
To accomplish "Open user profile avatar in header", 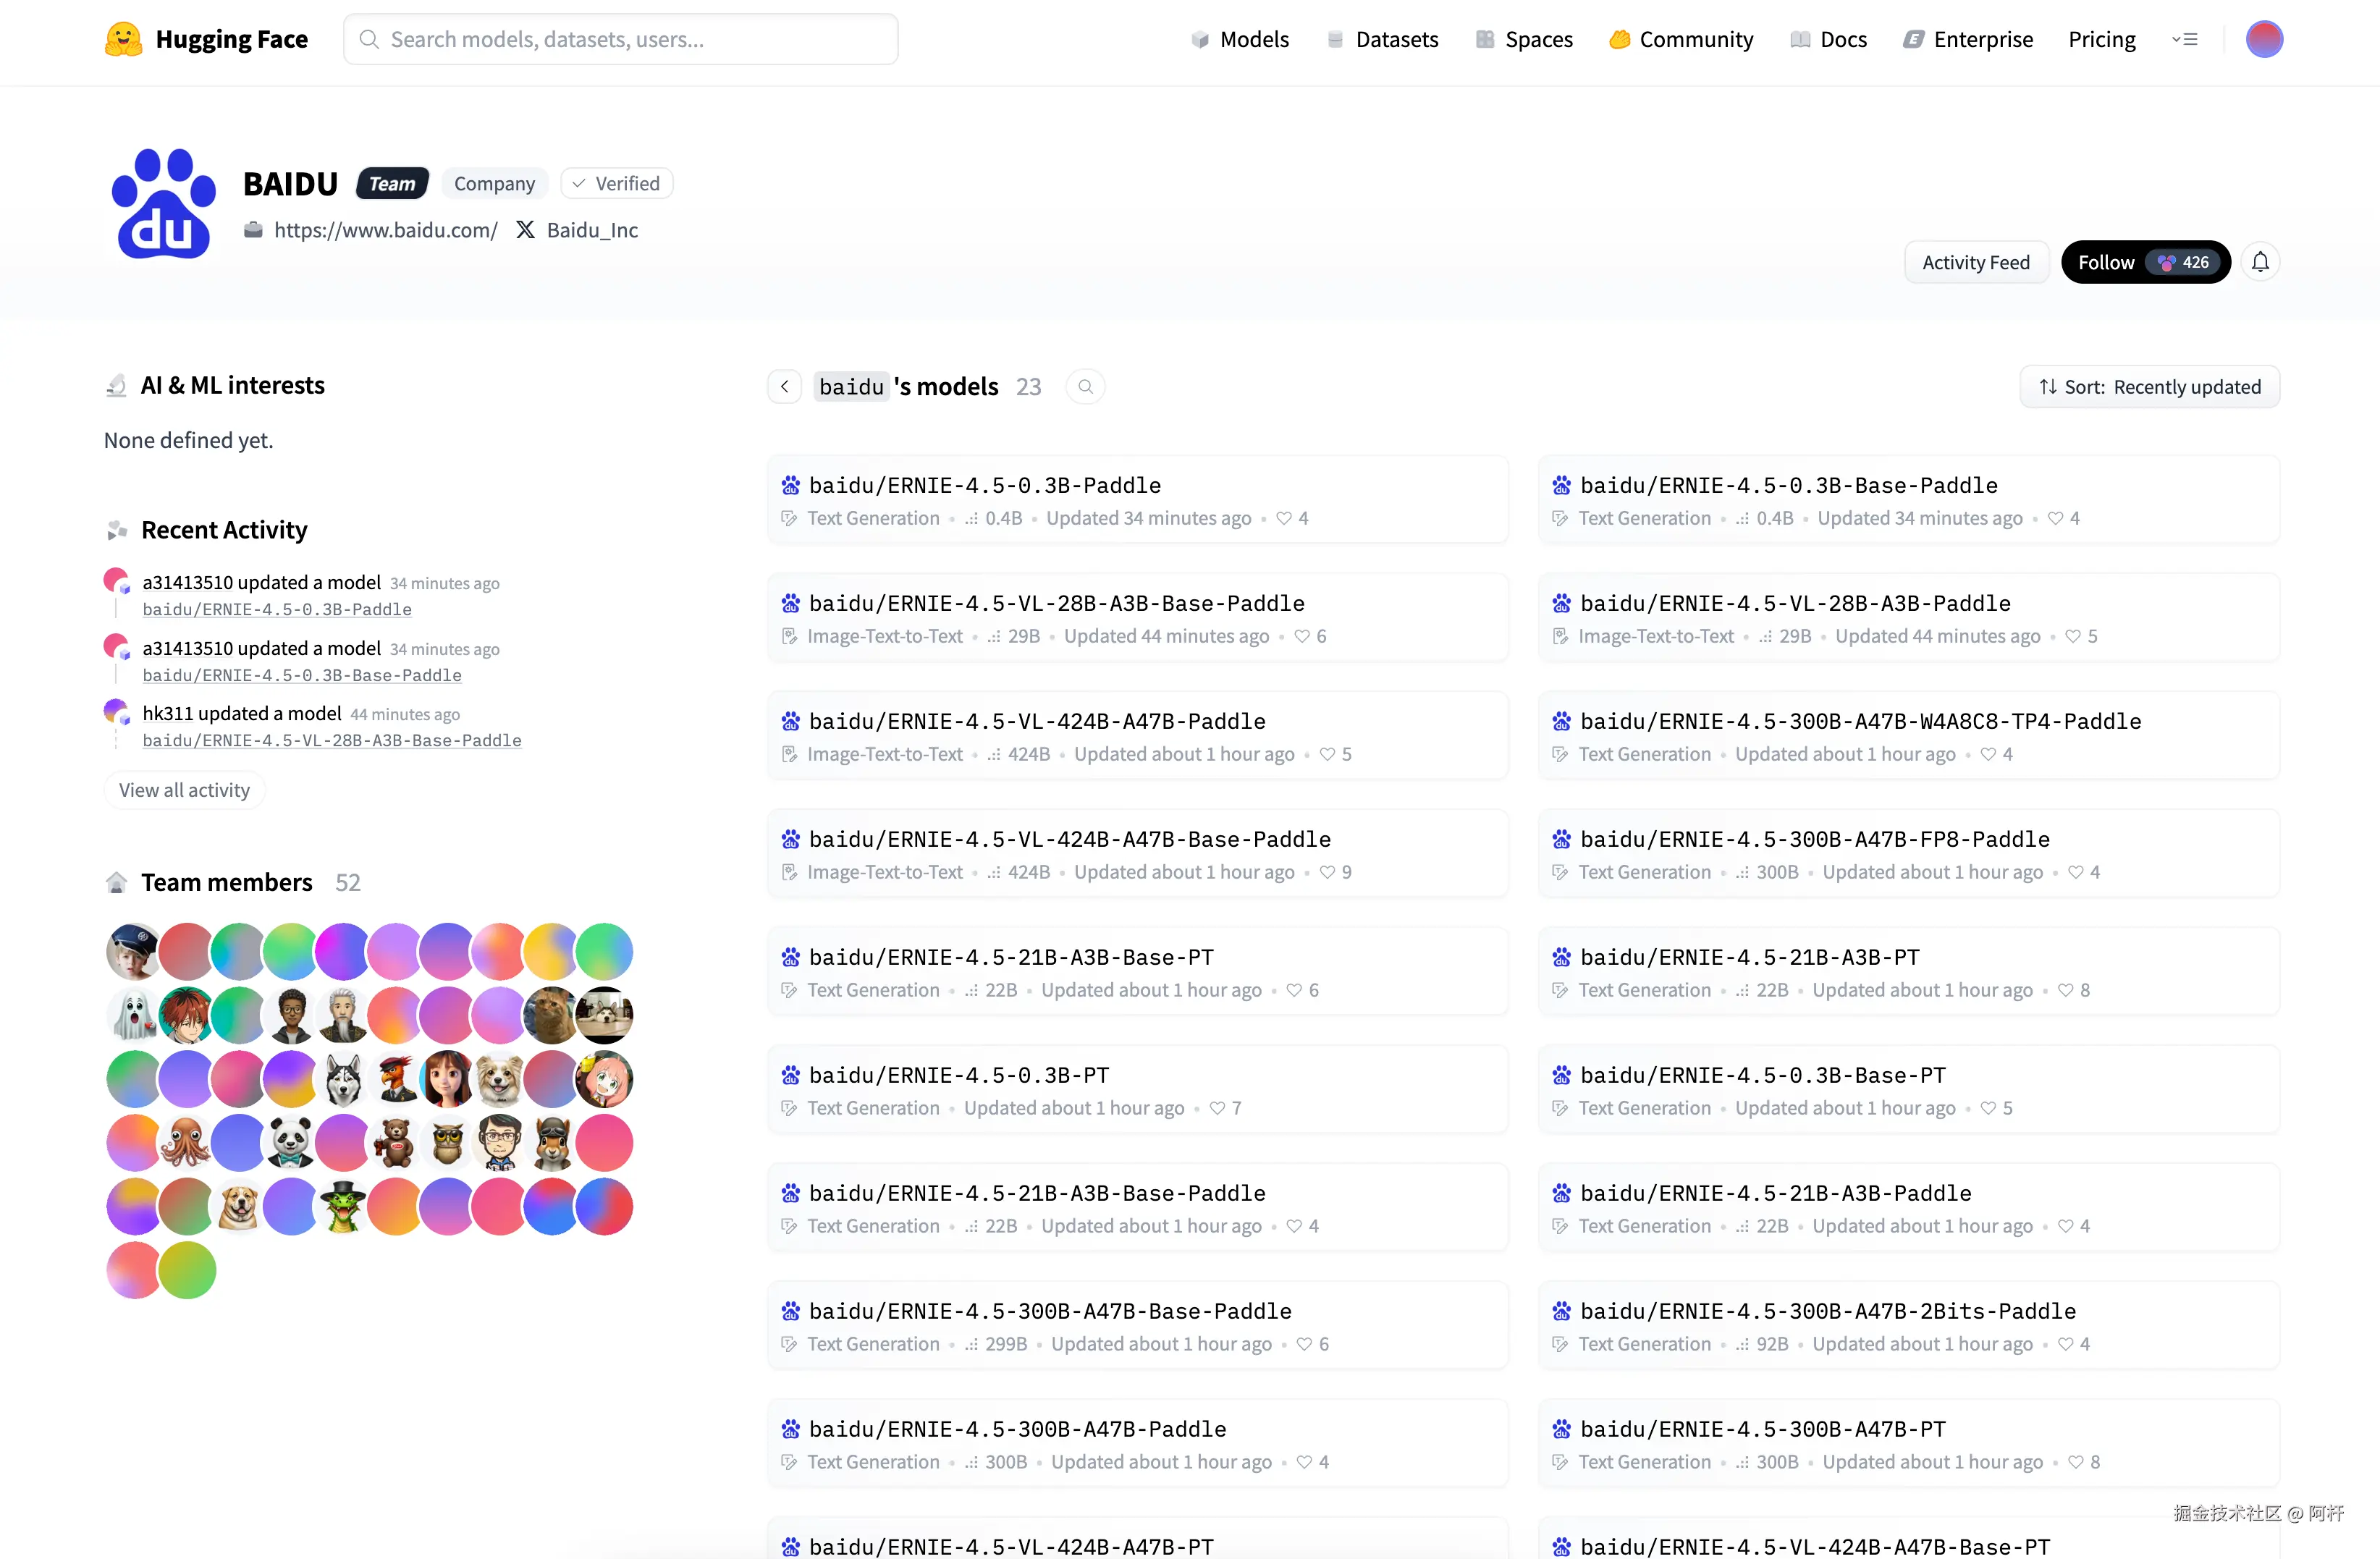I will 2264,39.
